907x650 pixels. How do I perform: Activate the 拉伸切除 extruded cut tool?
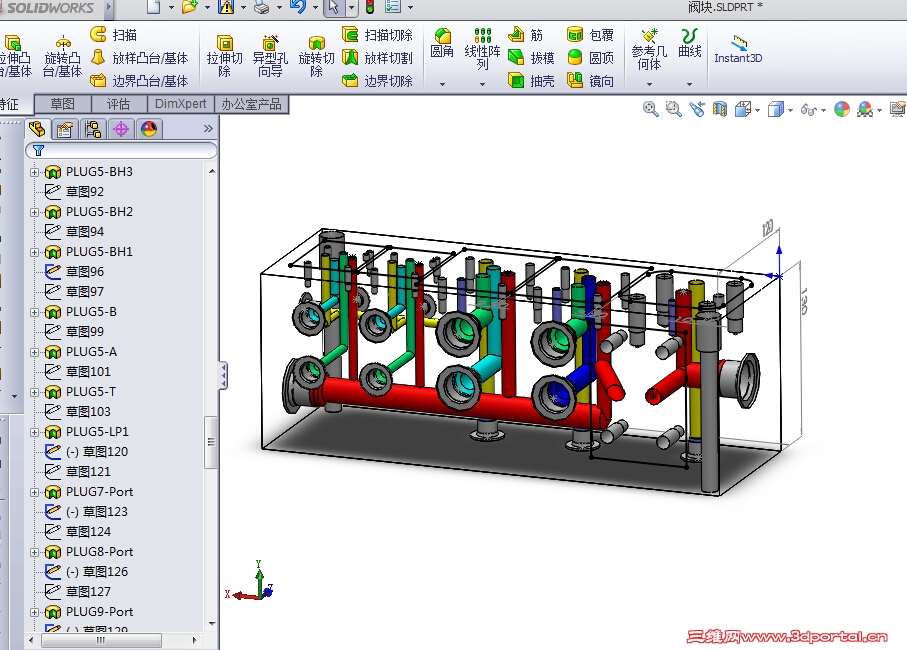(x=224, y=57)
